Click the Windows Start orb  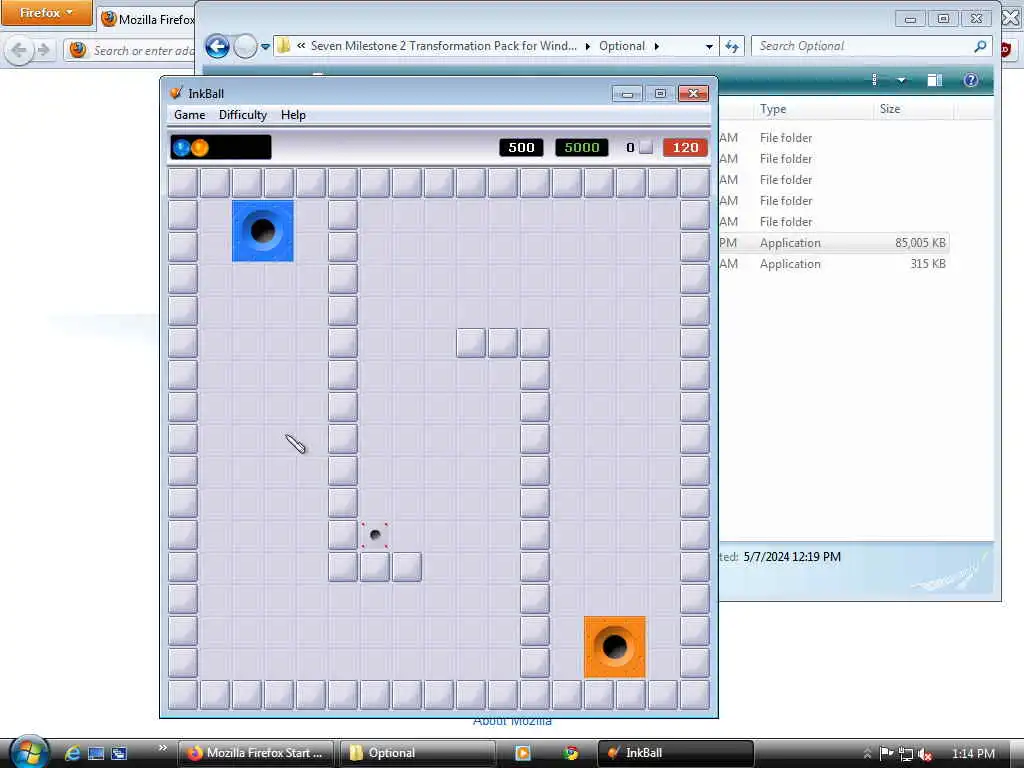pyautogui.click(x=29, y=752)
